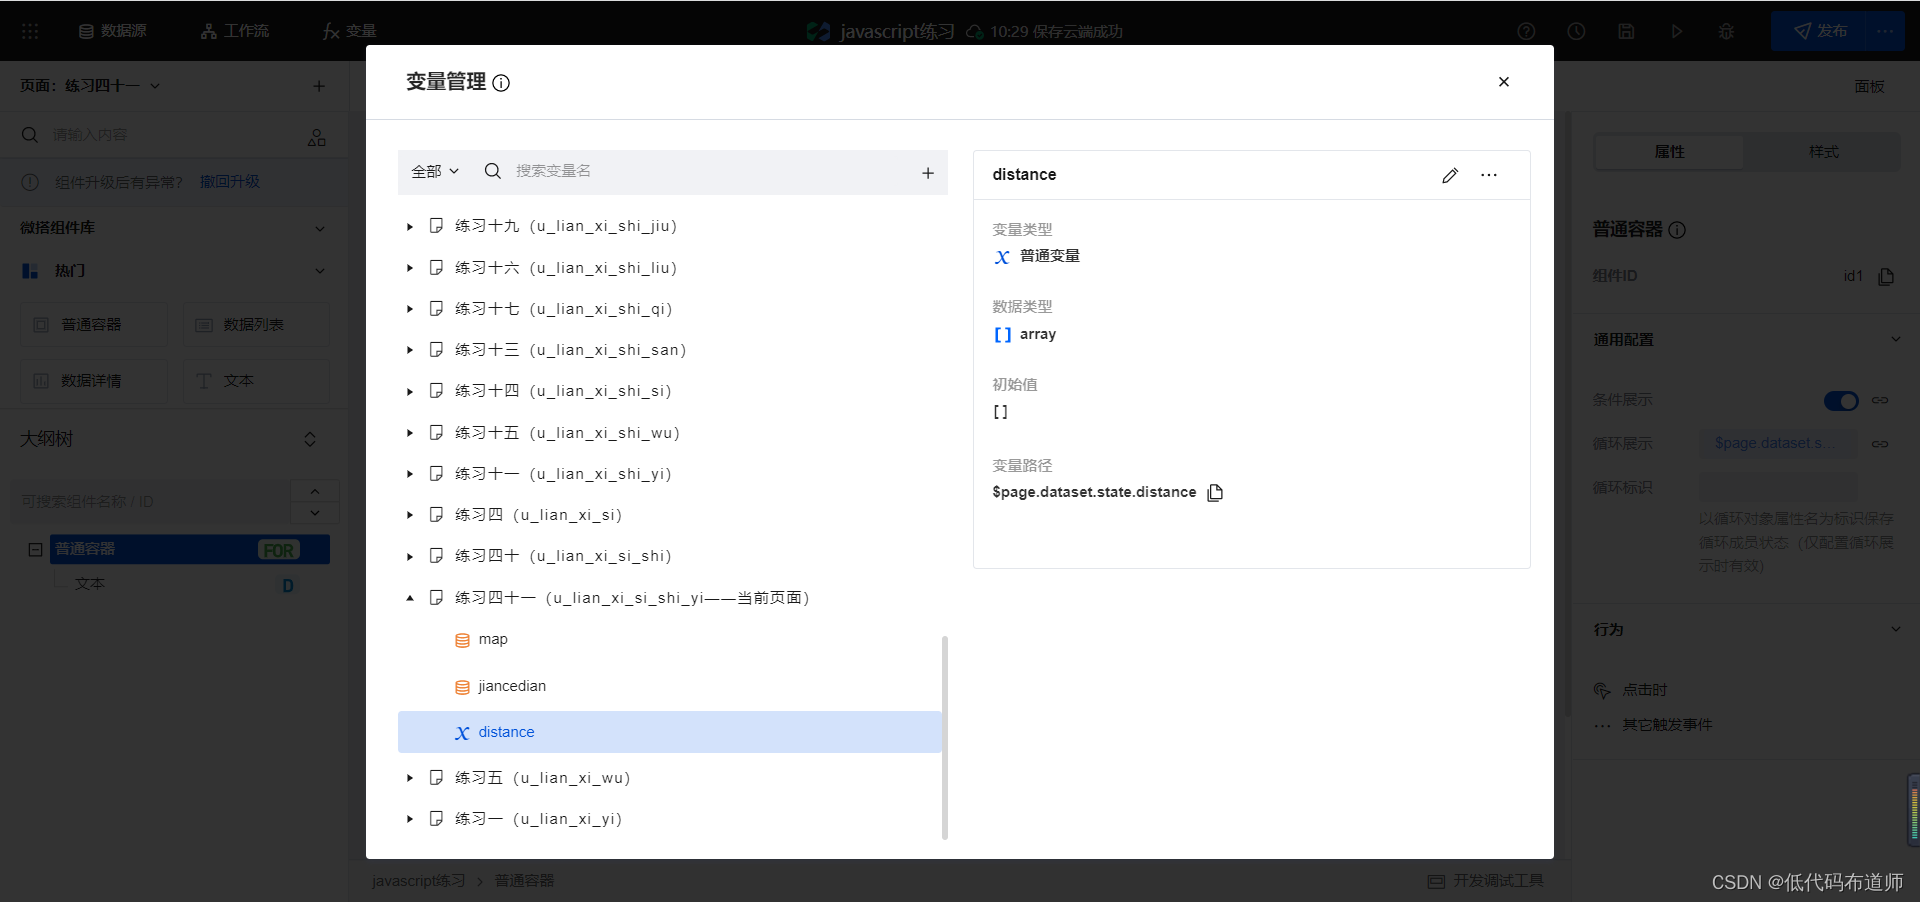The height and width of the screenshot is (902, 1920).
Task: Open 其它触发事件 in behaviors
Action: coord(1667,725)
